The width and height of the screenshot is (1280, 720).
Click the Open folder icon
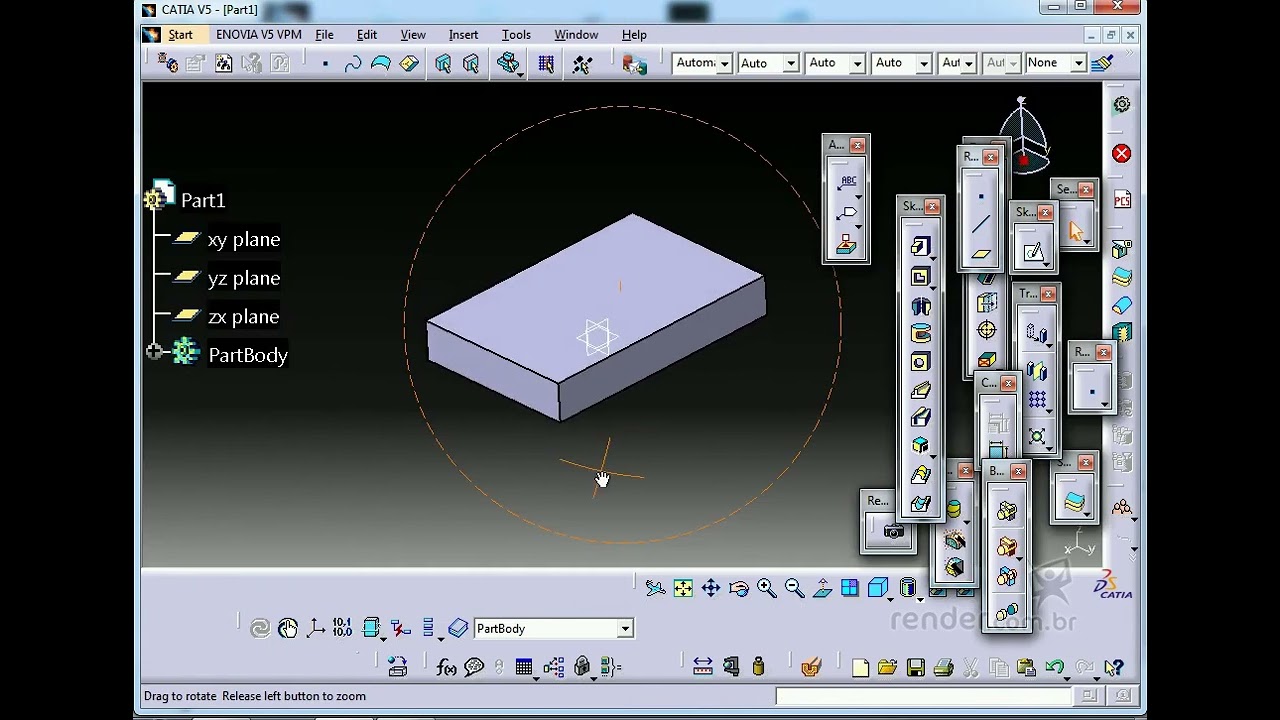pos(887,668)
